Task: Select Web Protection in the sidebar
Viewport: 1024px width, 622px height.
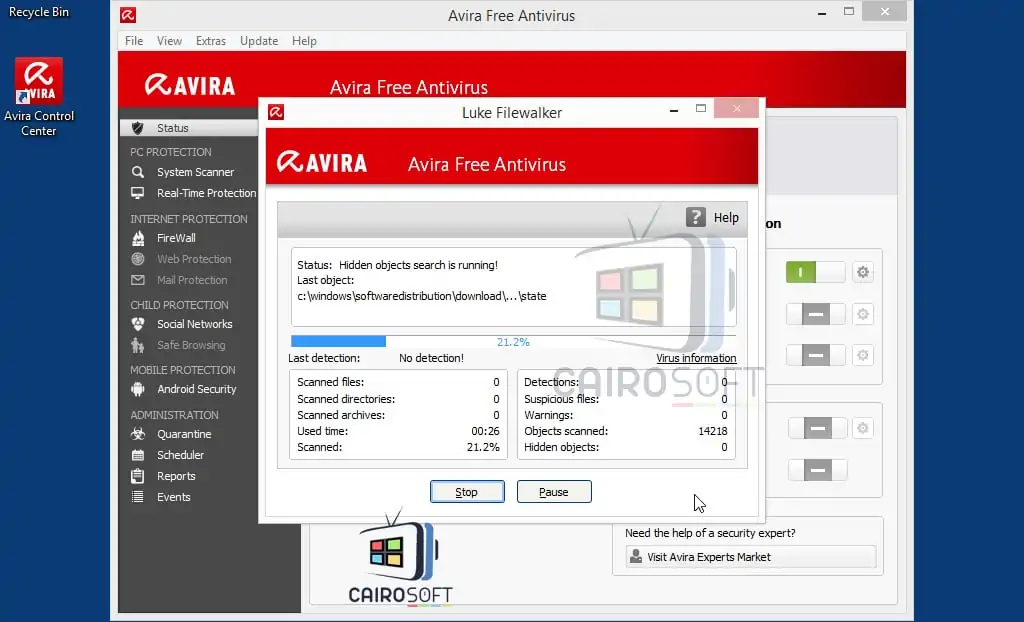Action: pyautogui.click(x=194, y=259)
